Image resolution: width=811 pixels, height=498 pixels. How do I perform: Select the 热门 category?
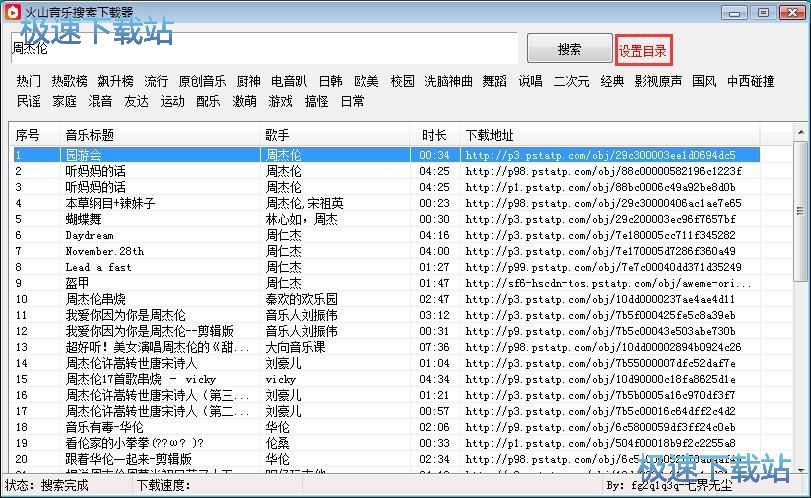click(28, 81)
